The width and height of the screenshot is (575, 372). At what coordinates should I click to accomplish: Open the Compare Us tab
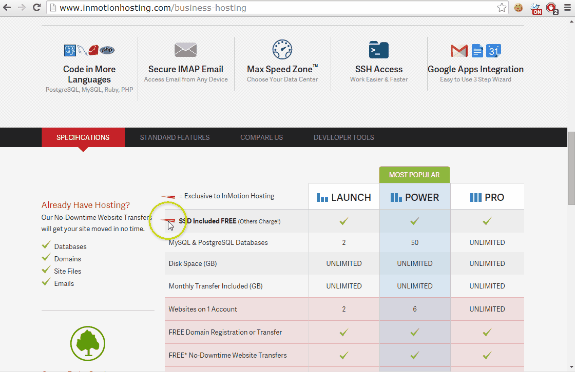click(x=261, y=137)
